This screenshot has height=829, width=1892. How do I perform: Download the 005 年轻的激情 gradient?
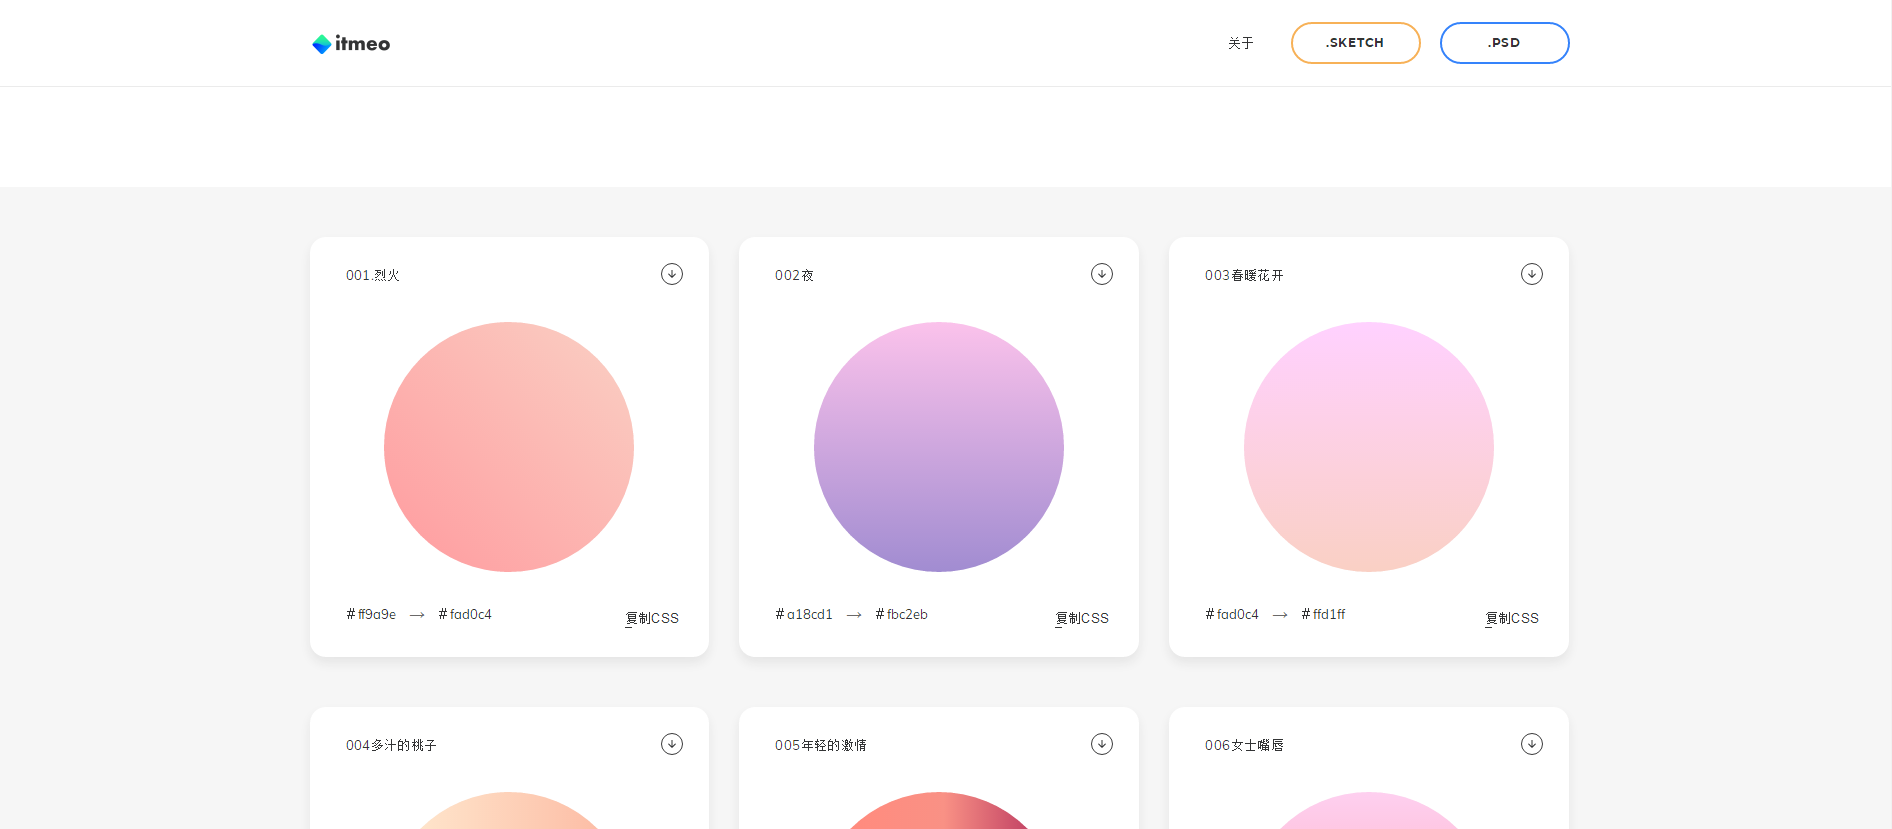coord(1101,744)
